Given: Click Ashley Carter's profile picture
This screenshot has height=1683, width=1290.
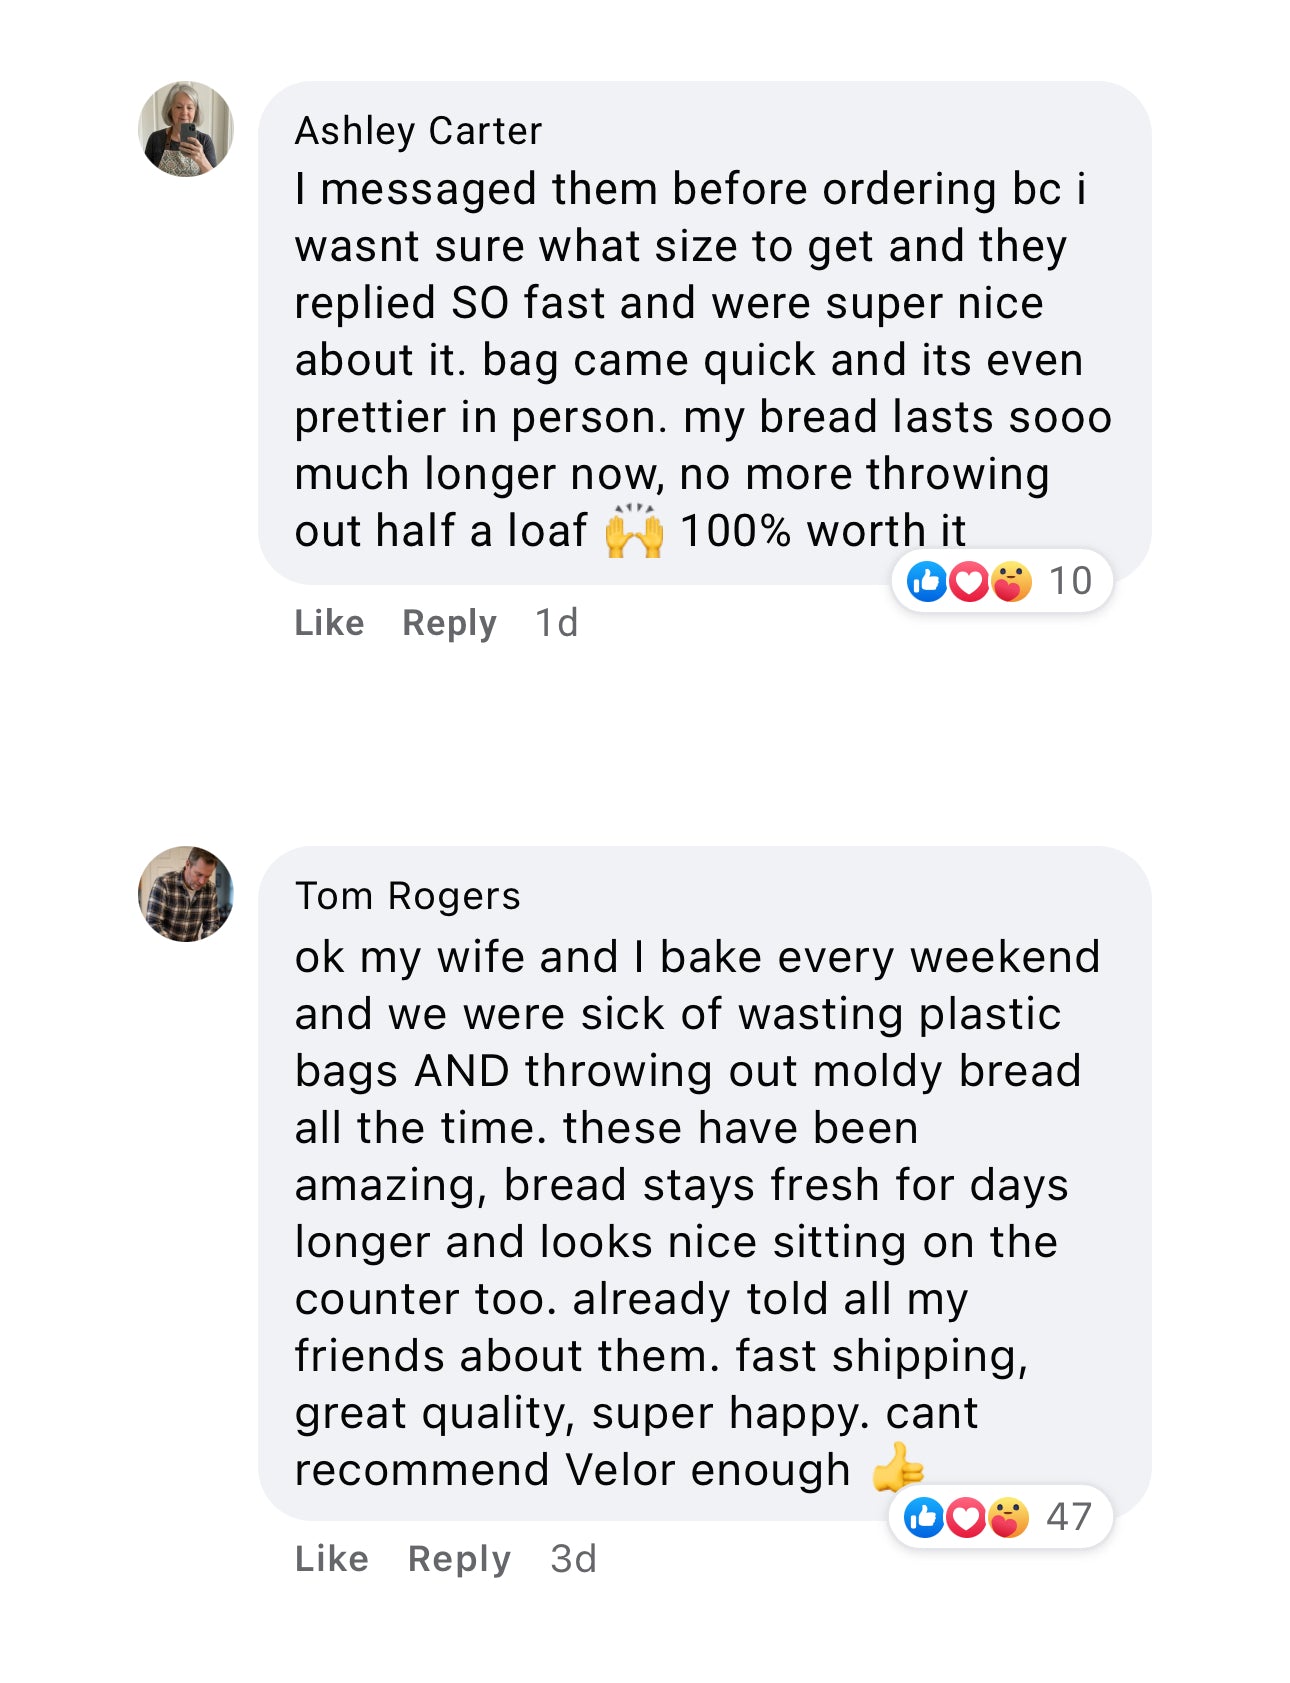Looking at the screenshot, I should coord(186,129).
